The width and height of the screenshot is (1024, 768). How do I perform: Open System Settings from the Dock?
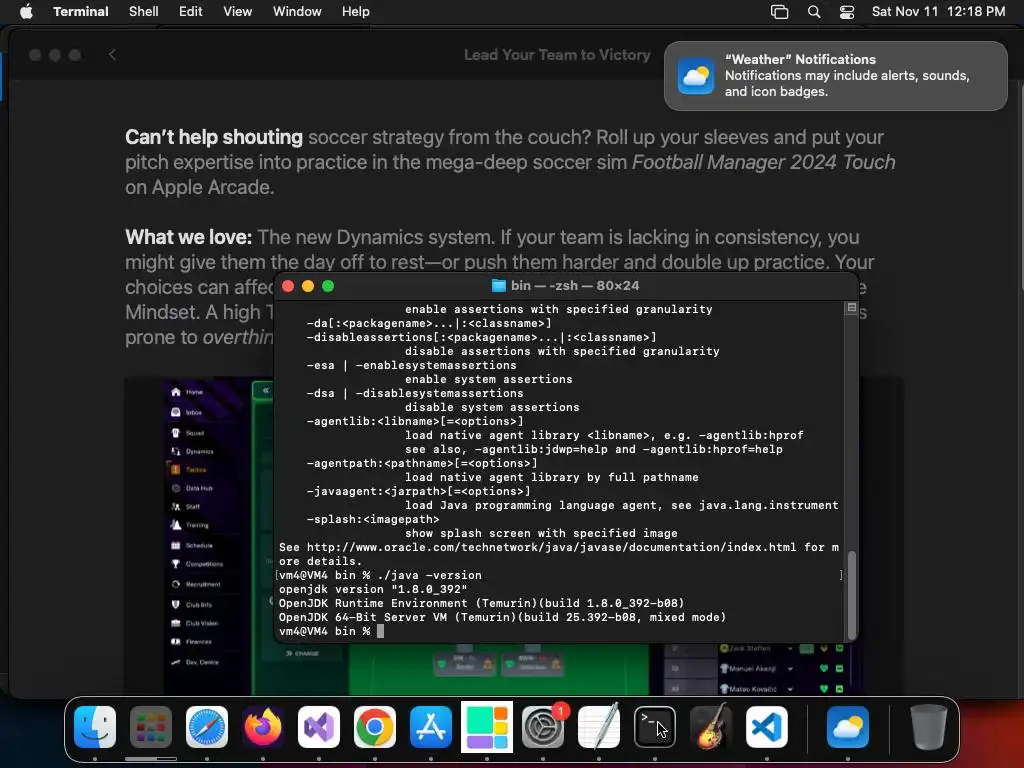coord(543,727)
